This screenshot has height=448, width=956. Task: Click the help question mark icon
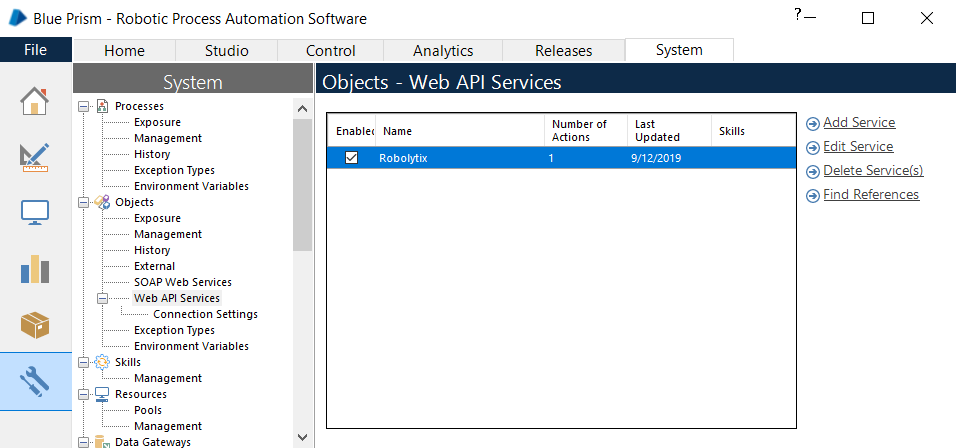coord(797,15)
